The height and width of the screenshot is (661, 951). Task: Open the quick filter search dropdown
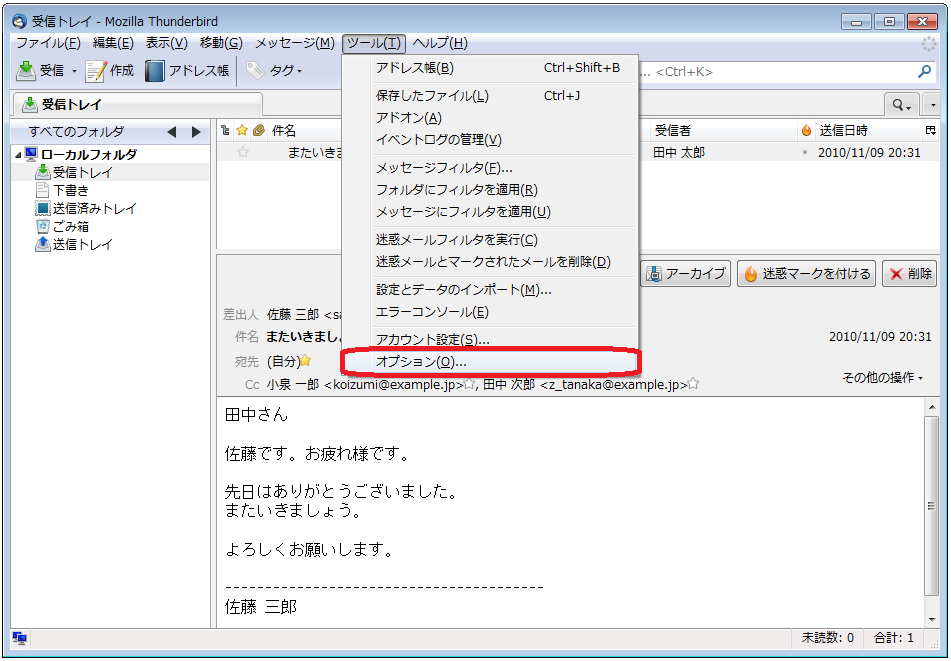(902, 105)
